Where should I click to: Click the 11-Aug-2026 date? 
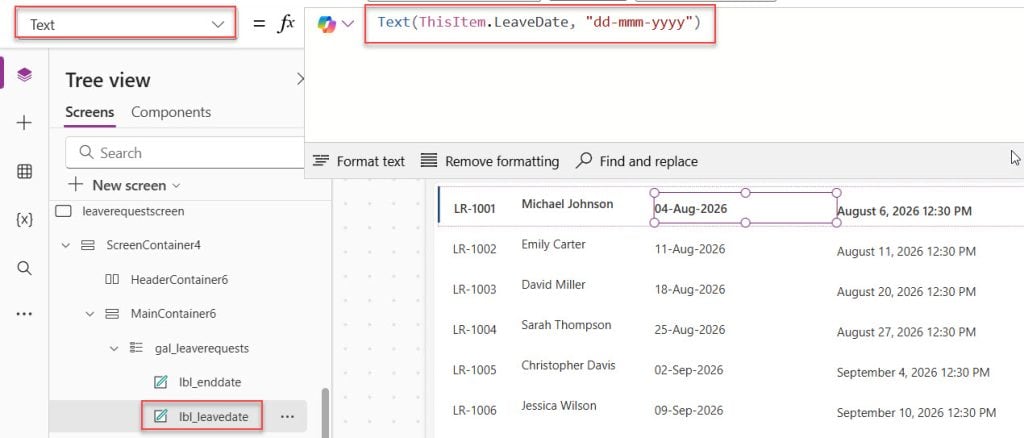click(690, 249)
